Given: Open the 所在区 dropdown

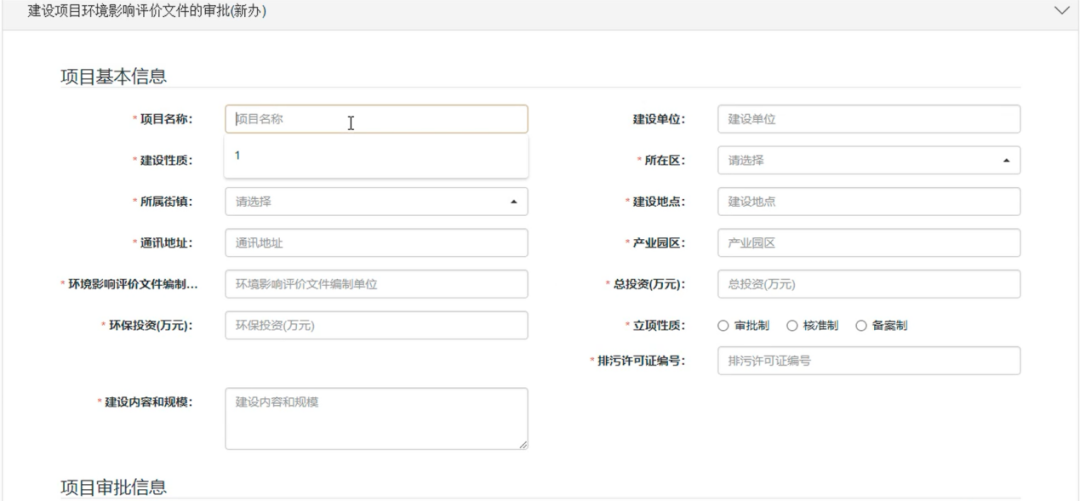Looking at the screenshot, I should [868, 160].
